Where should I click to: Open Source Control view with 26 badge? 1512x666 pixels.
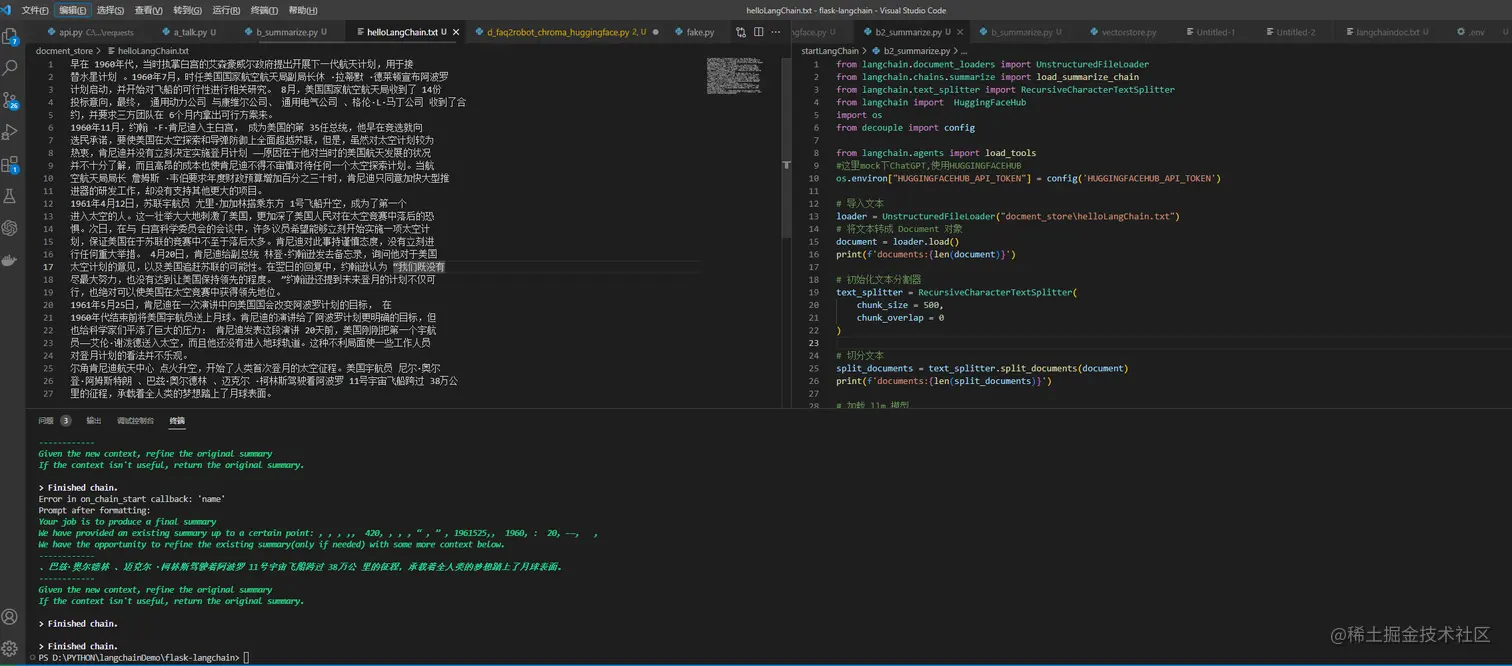point(11,100)
